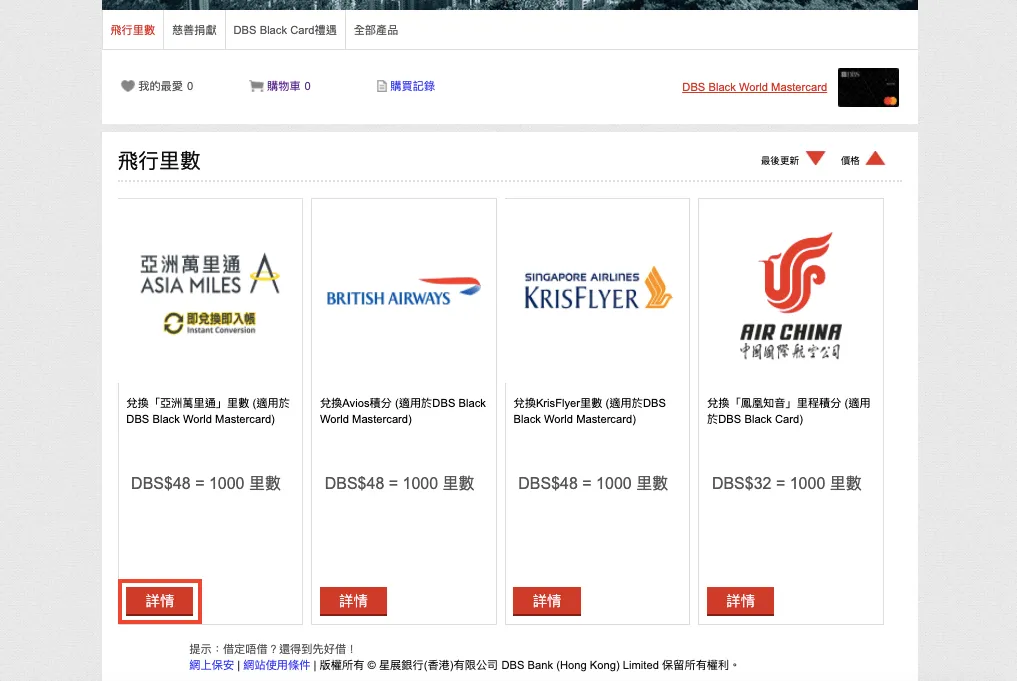Switch to the 慈善捐獻 tab
1017x681 pixels.
(x=195, y=30)
